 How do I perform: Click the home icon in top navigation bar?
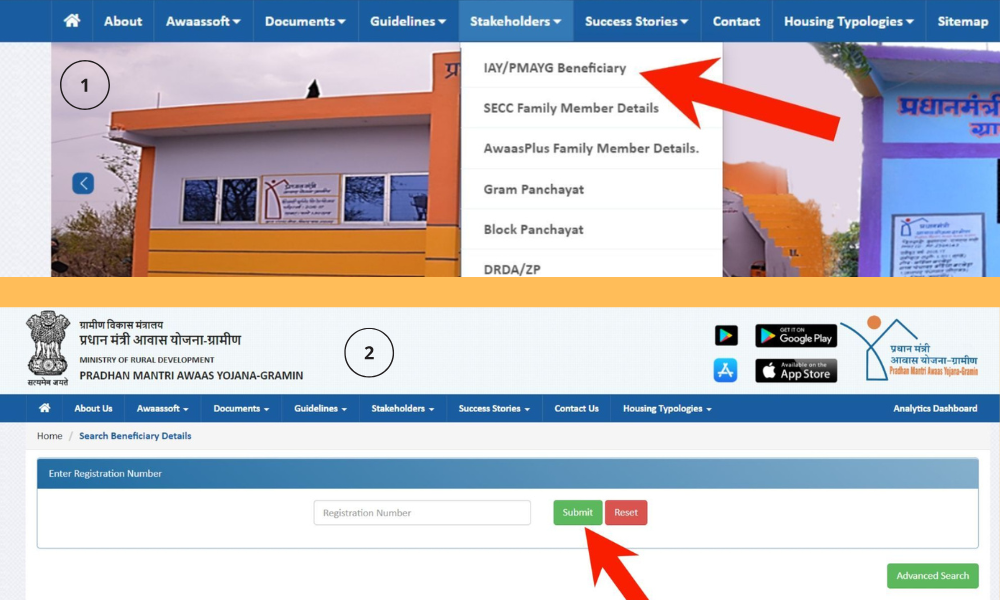[72, 21]
